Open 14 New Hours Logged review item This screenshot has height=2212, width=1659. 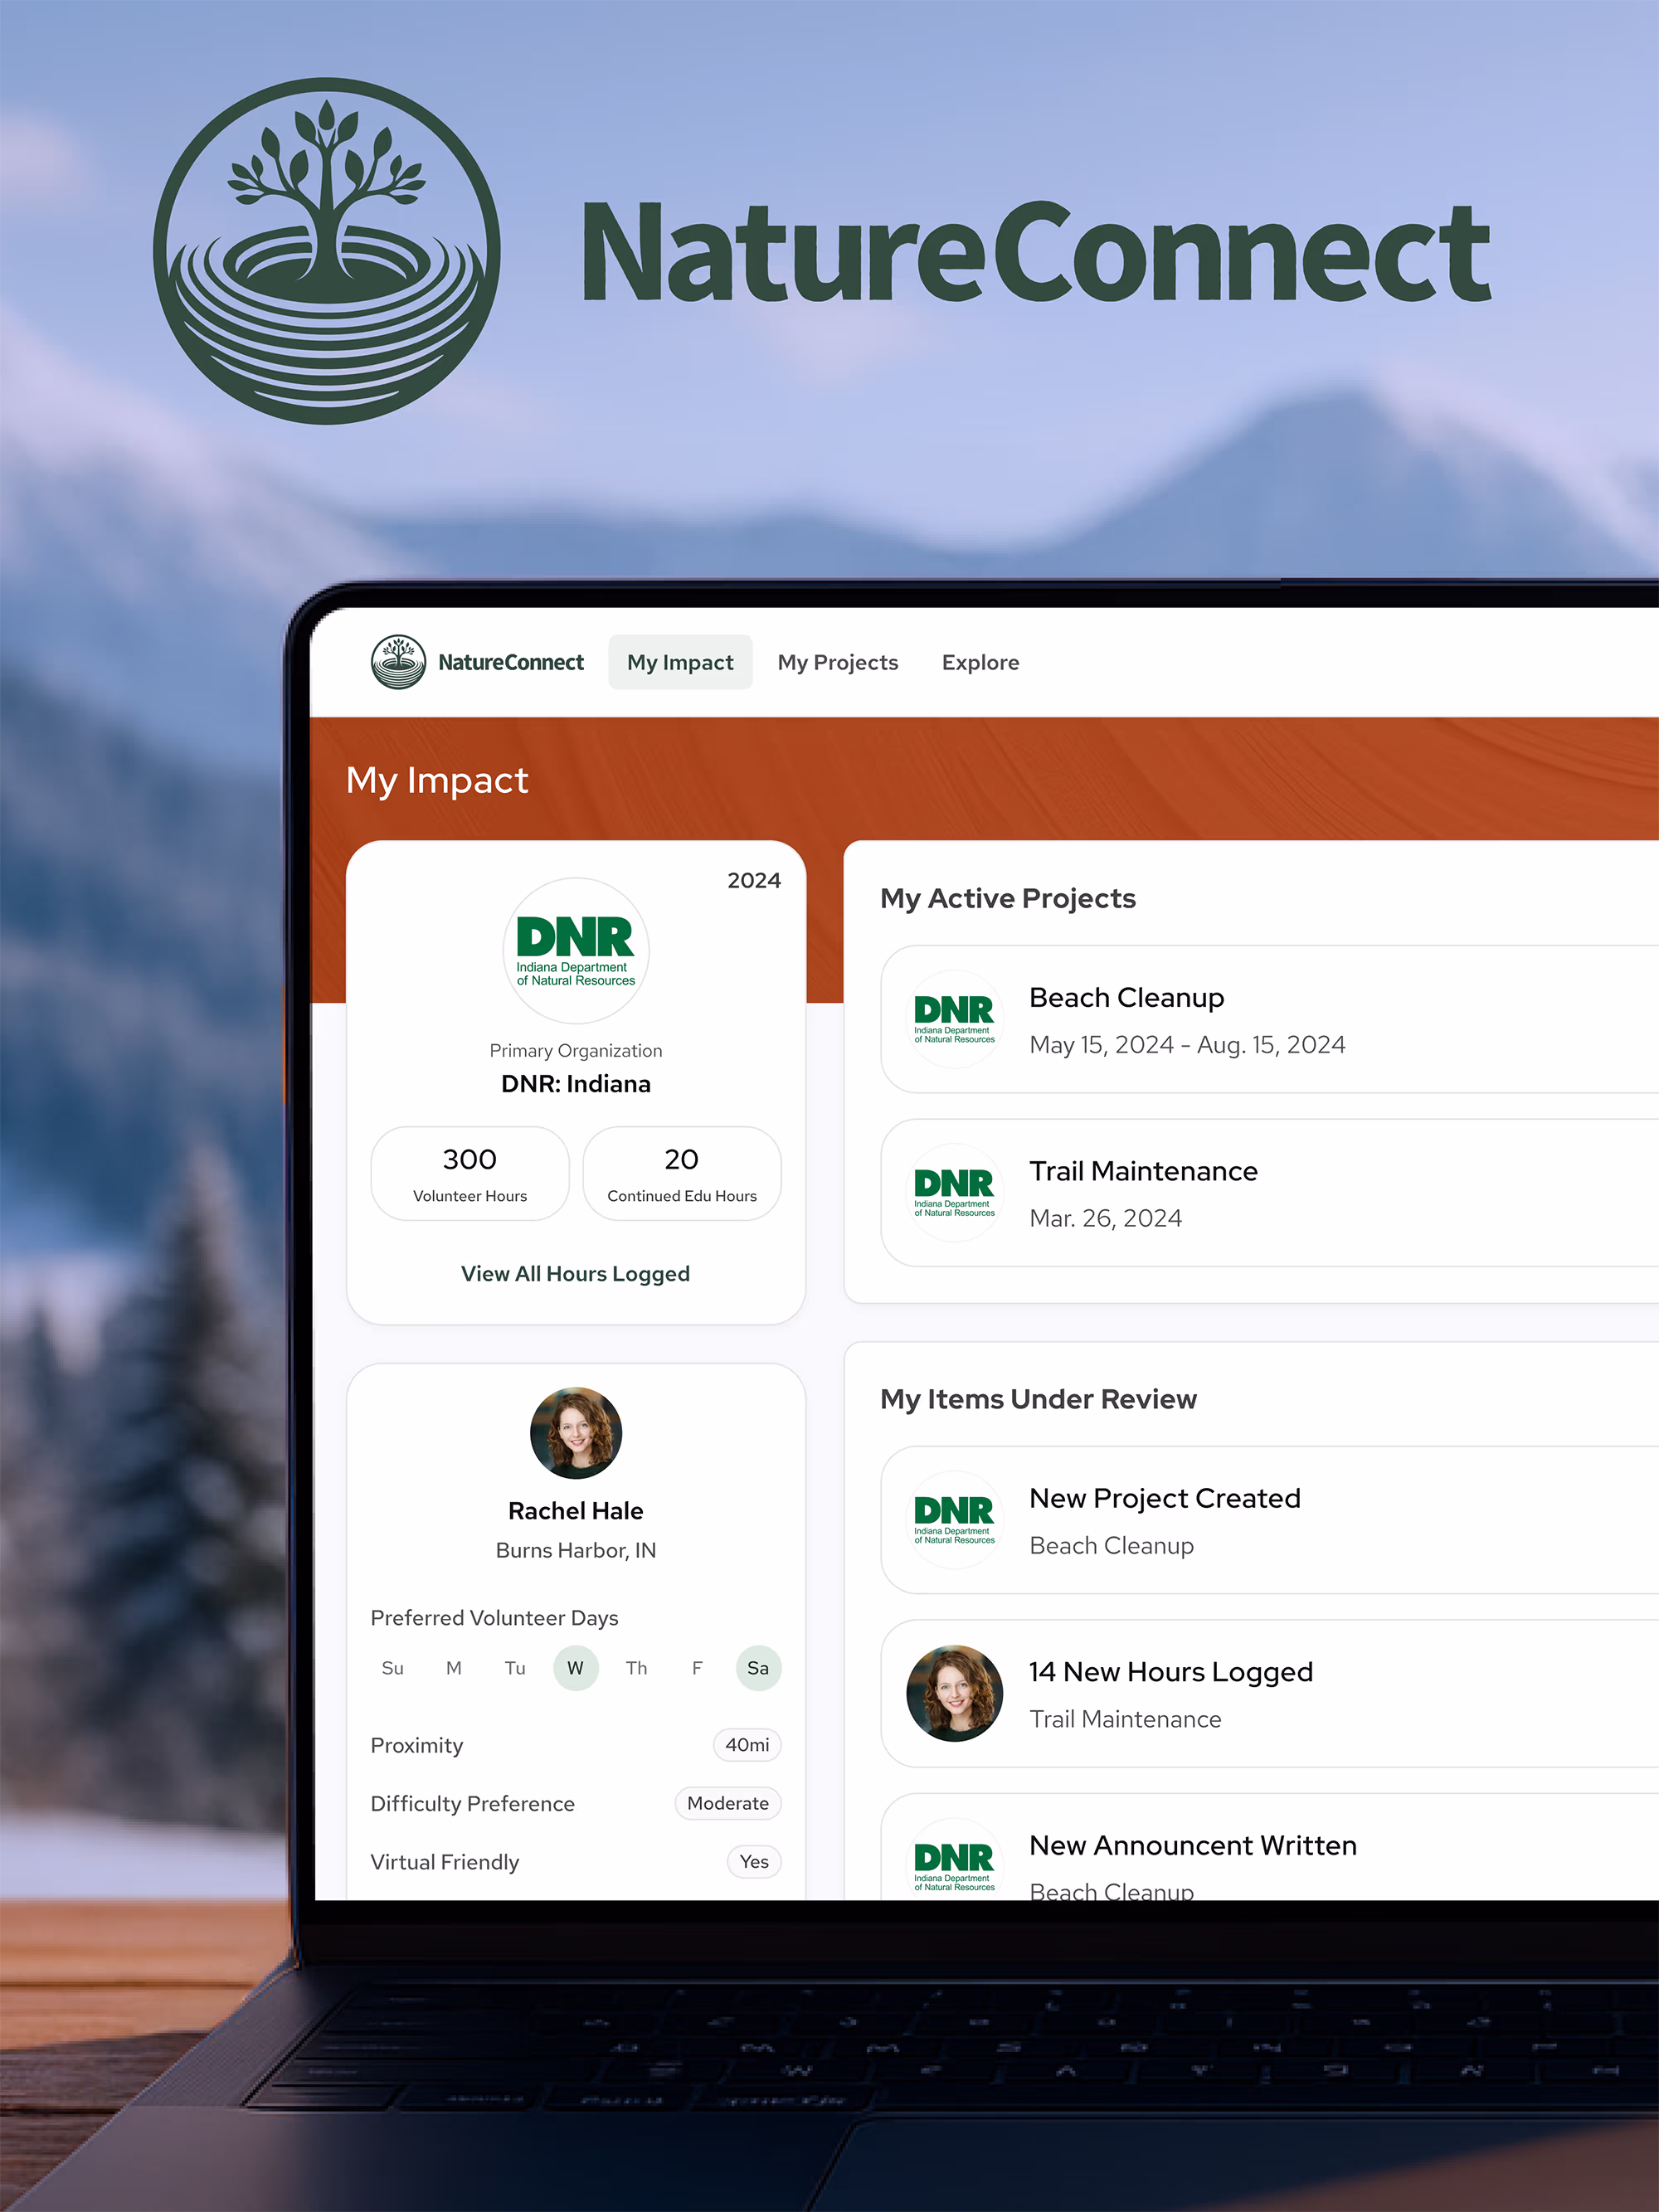point(1269,1694)
